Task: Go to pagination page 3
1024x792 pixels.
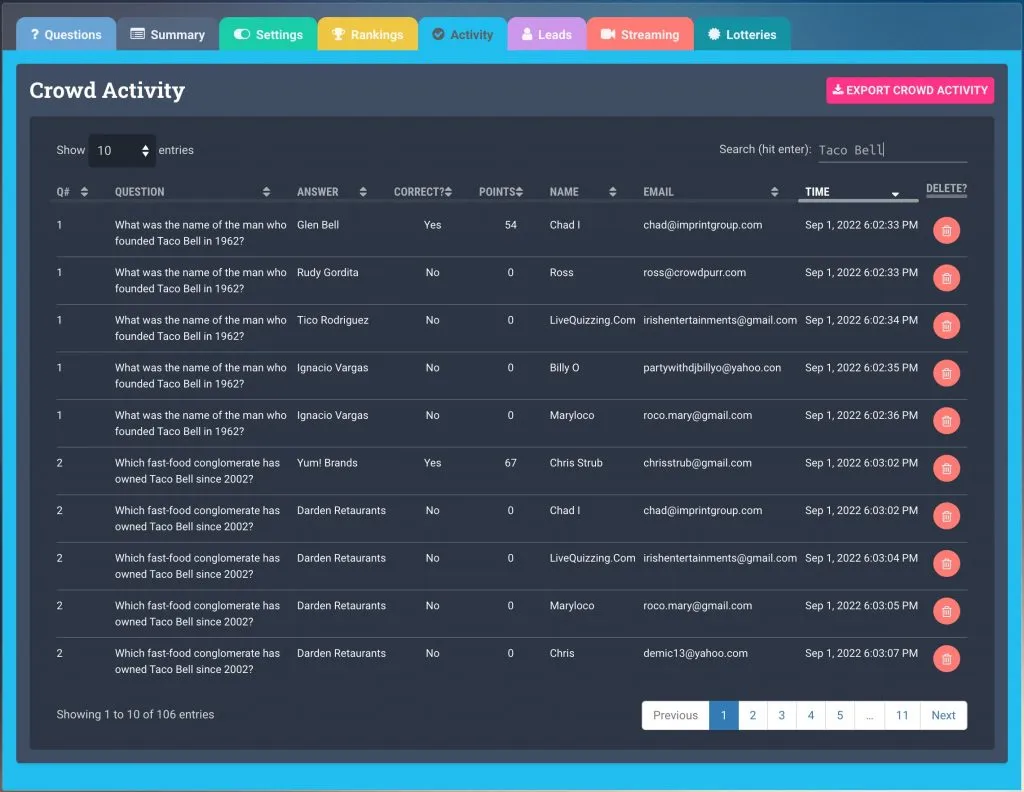Action: coord(782,715)
